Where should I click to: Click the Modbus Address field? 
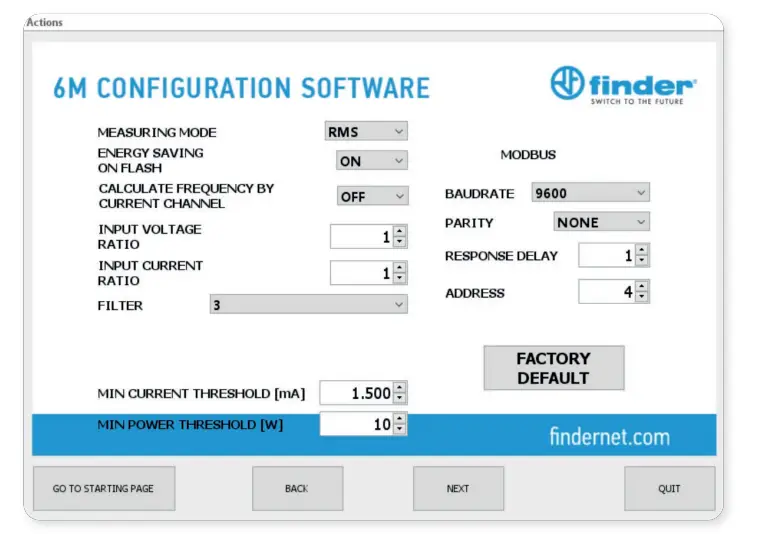pos(607,292)
